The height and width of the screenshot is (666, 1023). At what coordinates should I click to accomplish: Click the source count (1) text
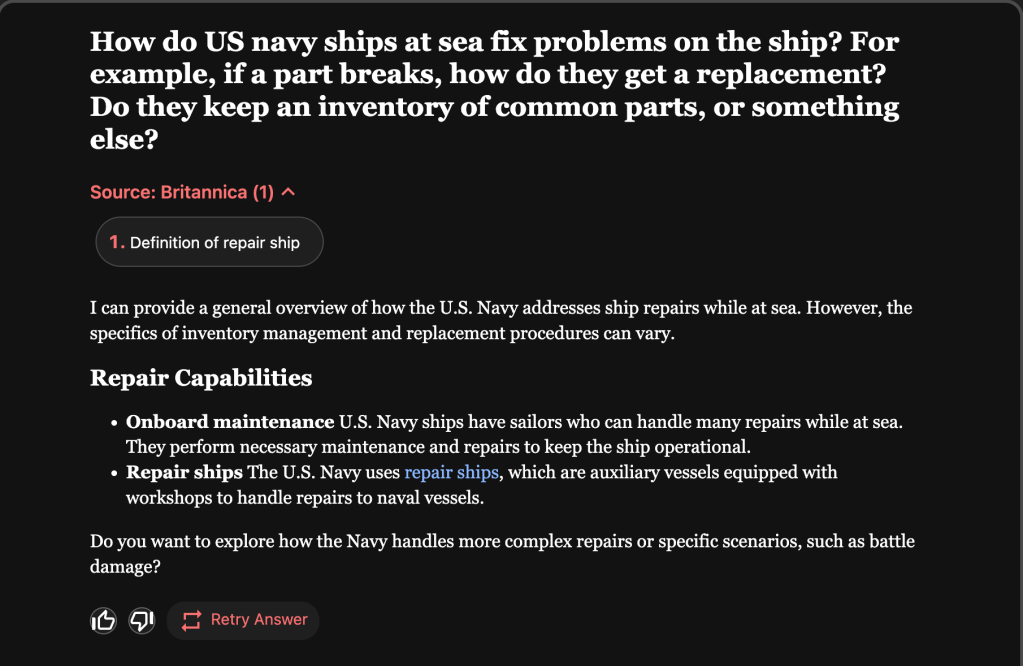pos(263,192)
